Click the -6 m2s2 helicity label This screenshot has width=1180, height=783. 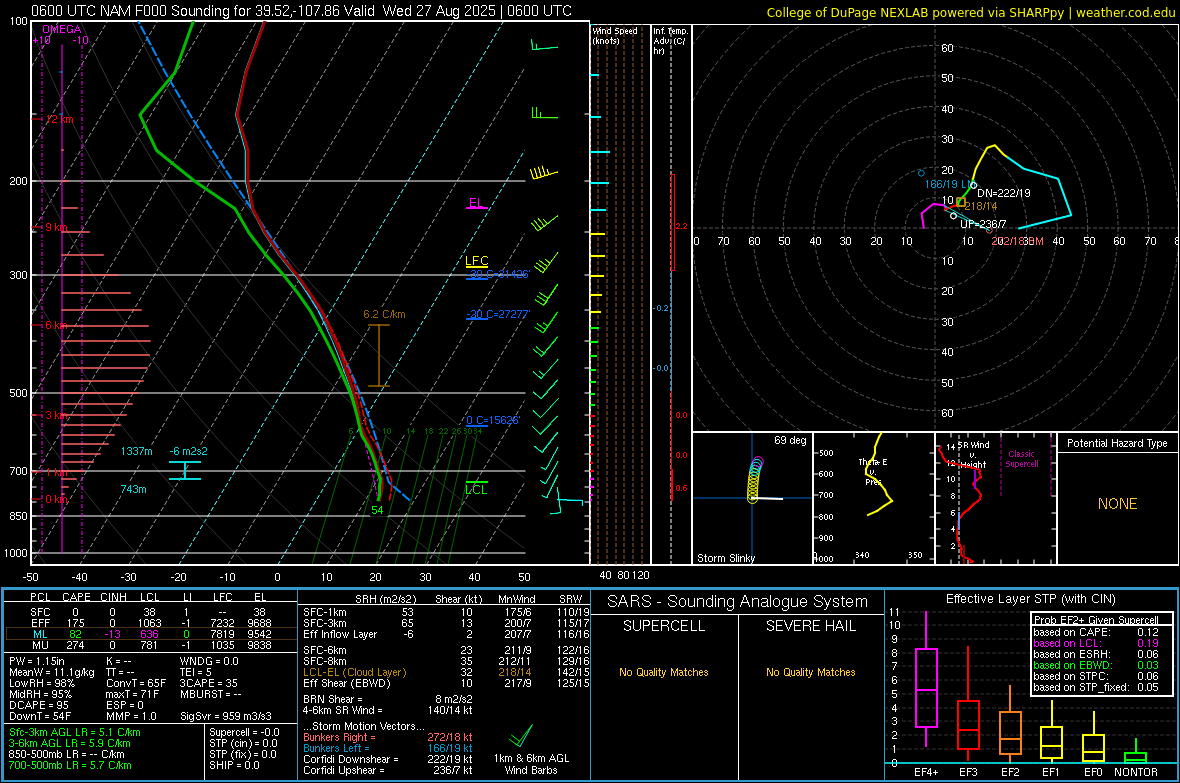tap(188, 451)
